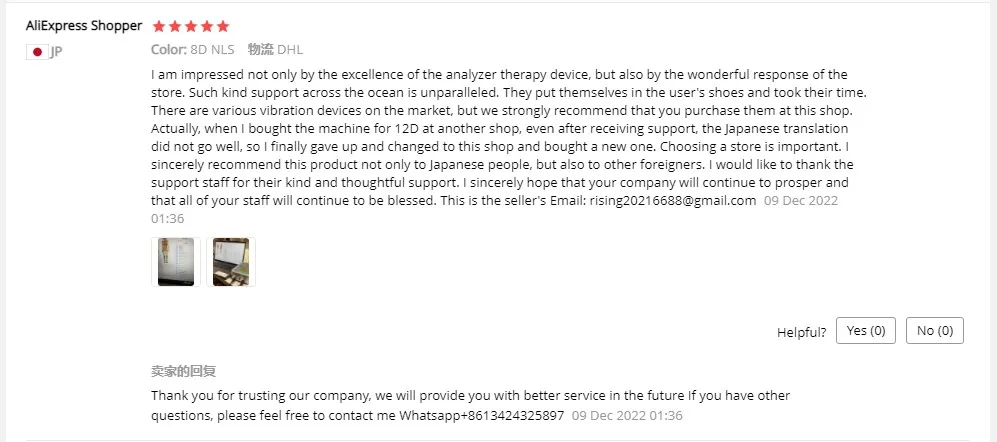Screen dimensions: 997x442
Task: Click the third rating star
Action: coord(190,26)
